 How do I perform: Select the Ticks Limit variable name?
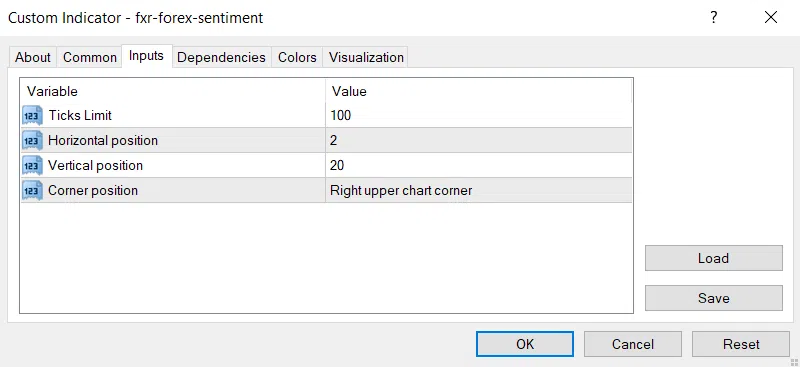[80, 115]
